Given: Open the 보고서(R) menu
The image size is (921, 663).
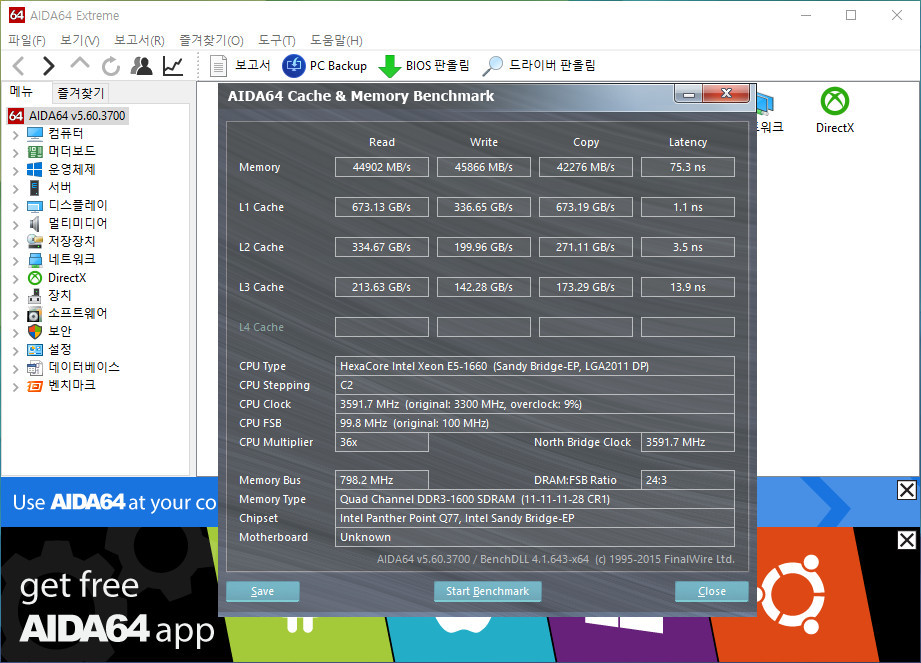Looking at the screenshot, I should (139, 41).
